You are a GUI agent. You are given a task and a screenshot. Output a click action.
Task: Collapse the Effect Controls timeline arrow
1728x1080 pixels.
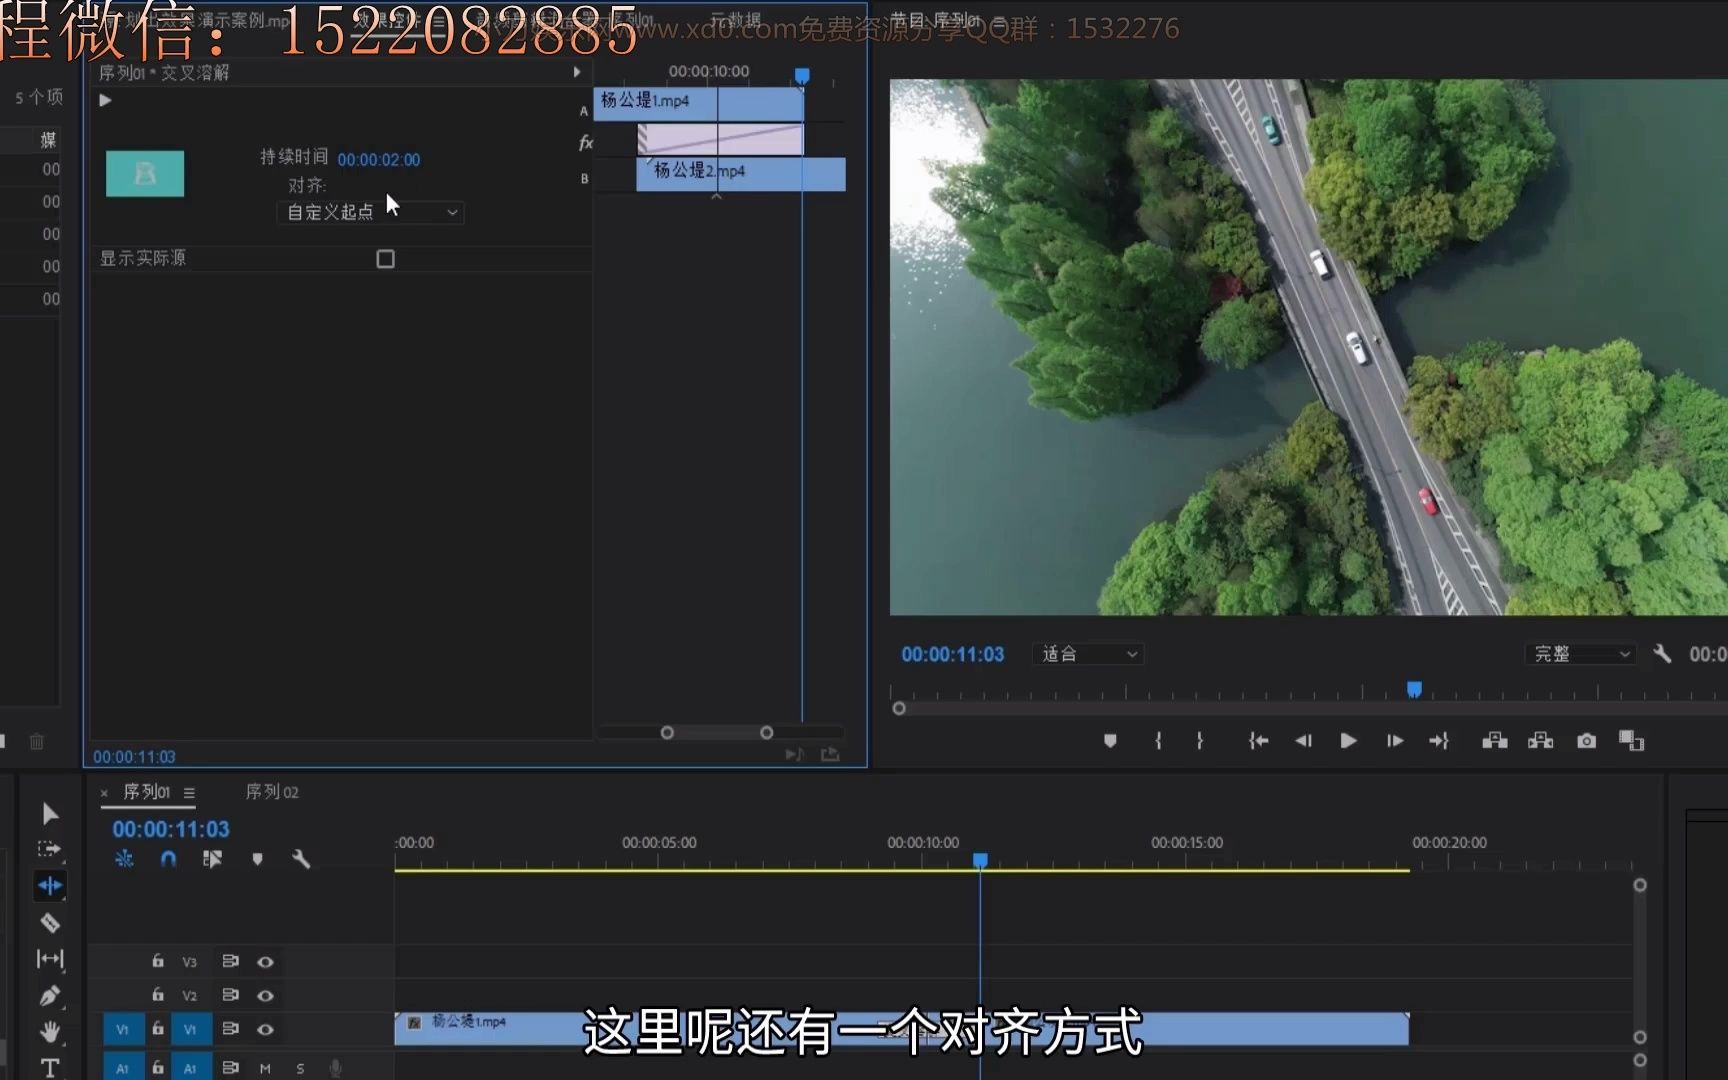[577, 72]
